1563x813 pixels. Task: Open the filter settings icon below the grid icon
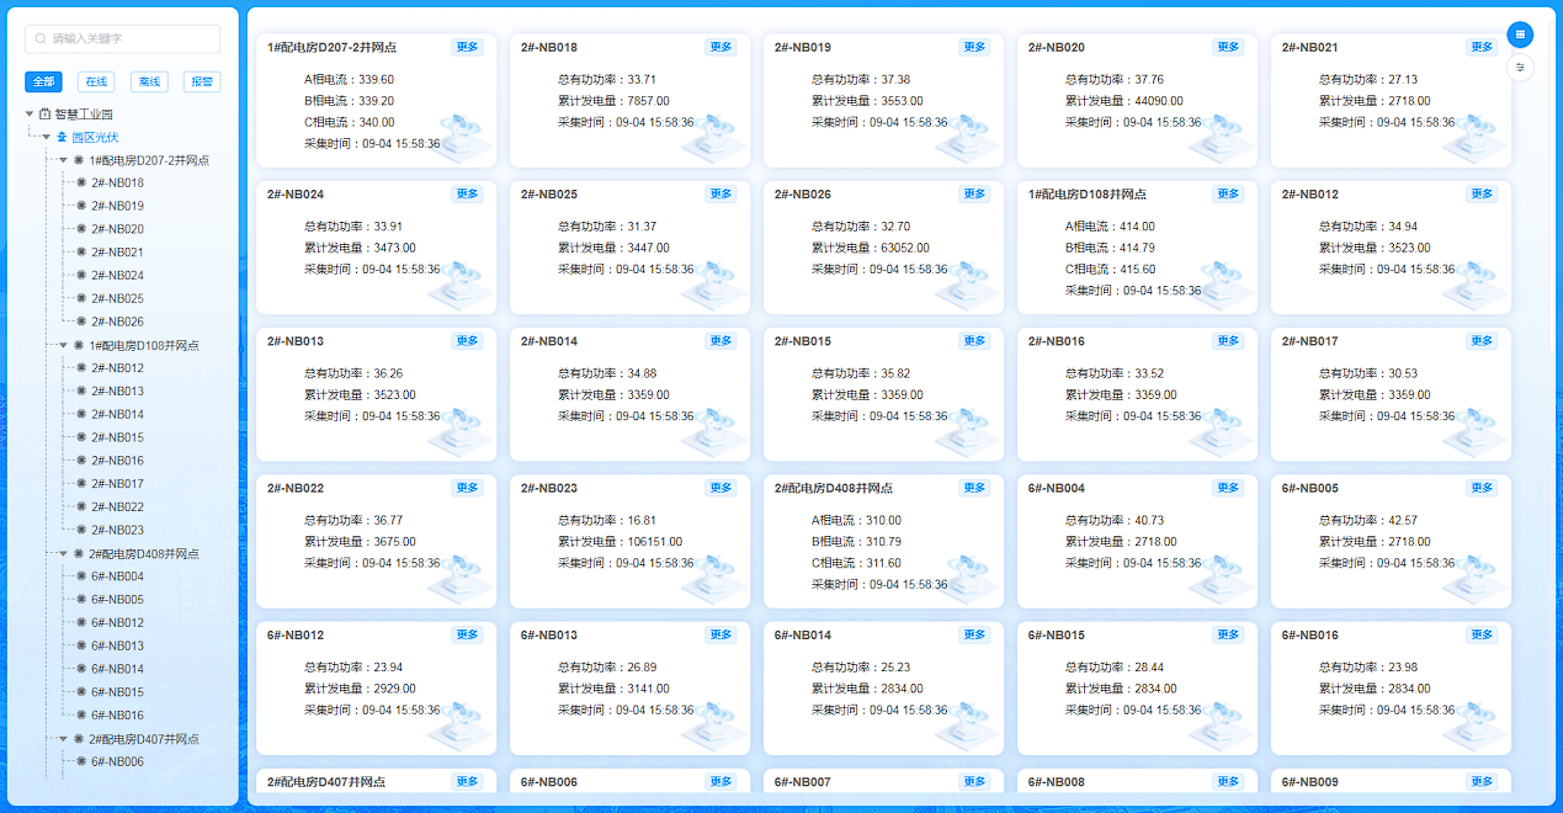tap(1521, 68)
